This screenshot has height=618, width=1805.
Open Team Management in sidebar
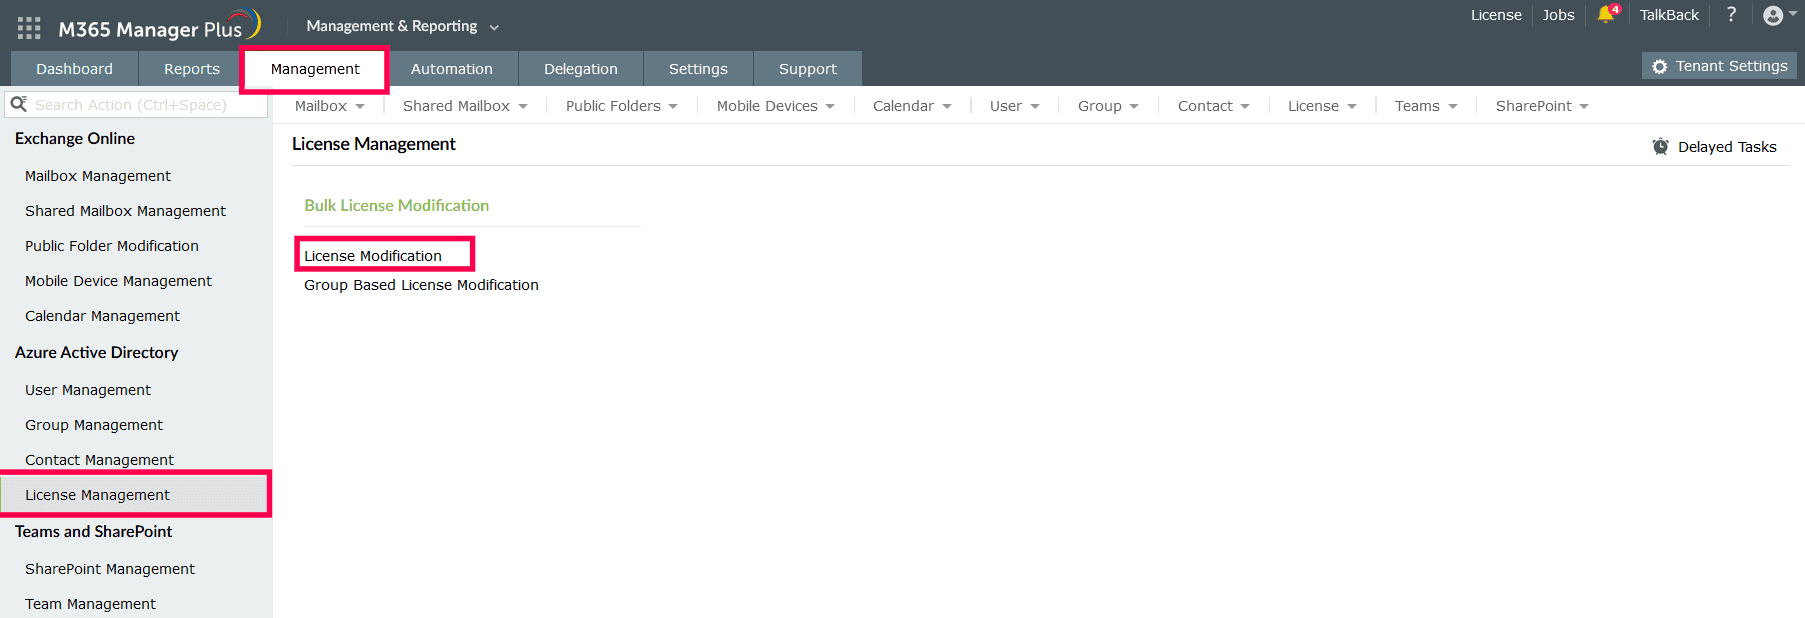90,604
